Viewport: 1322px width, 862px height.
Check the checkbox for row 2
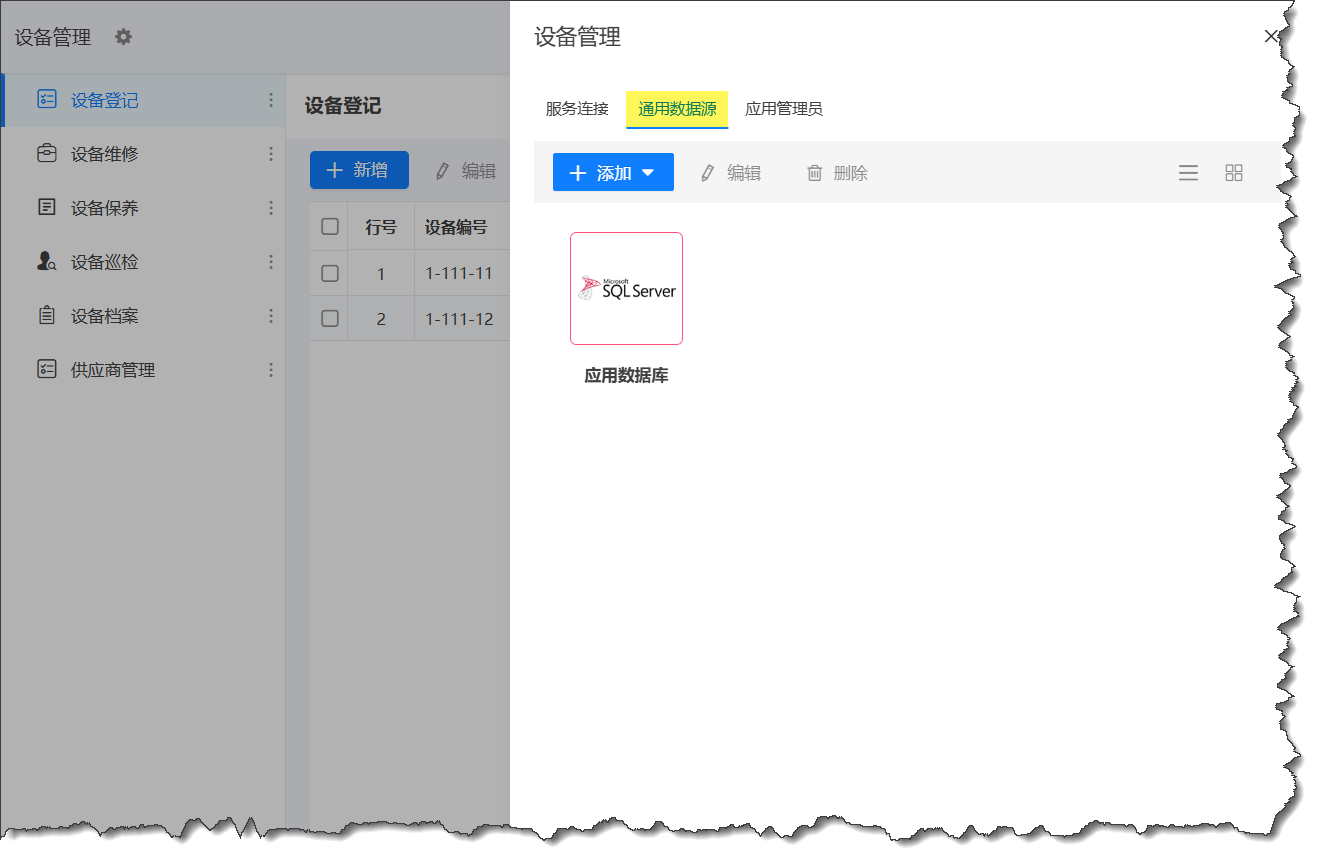[x=328, y=318]
